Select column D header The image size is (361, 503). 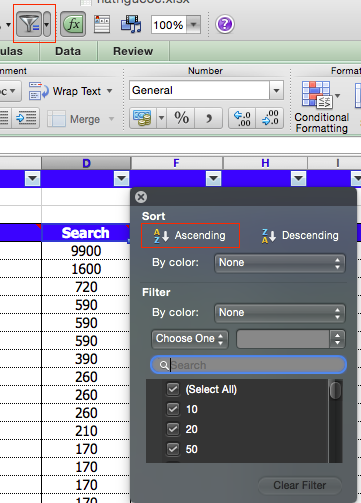point(86,163)
